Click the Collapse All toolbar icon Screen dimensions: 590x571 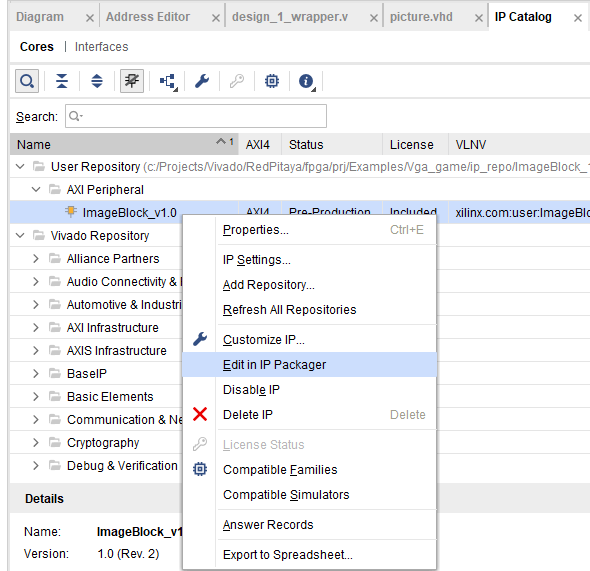pyautogui.click(x=62, y=81)
